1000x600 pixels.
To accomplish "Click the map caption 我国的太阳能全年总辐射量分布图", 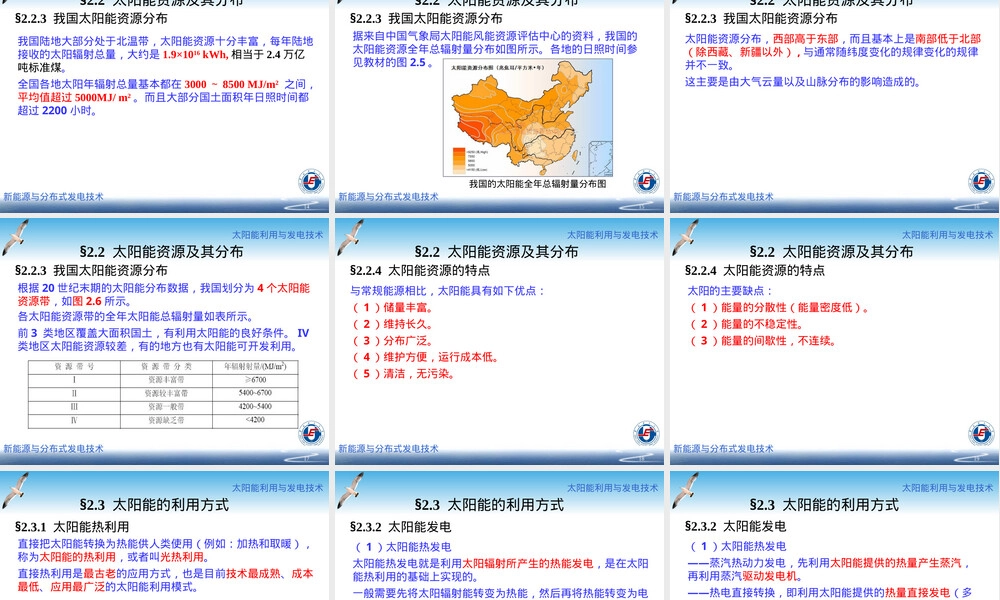I will pyautogui.click(x=538, y=184).
